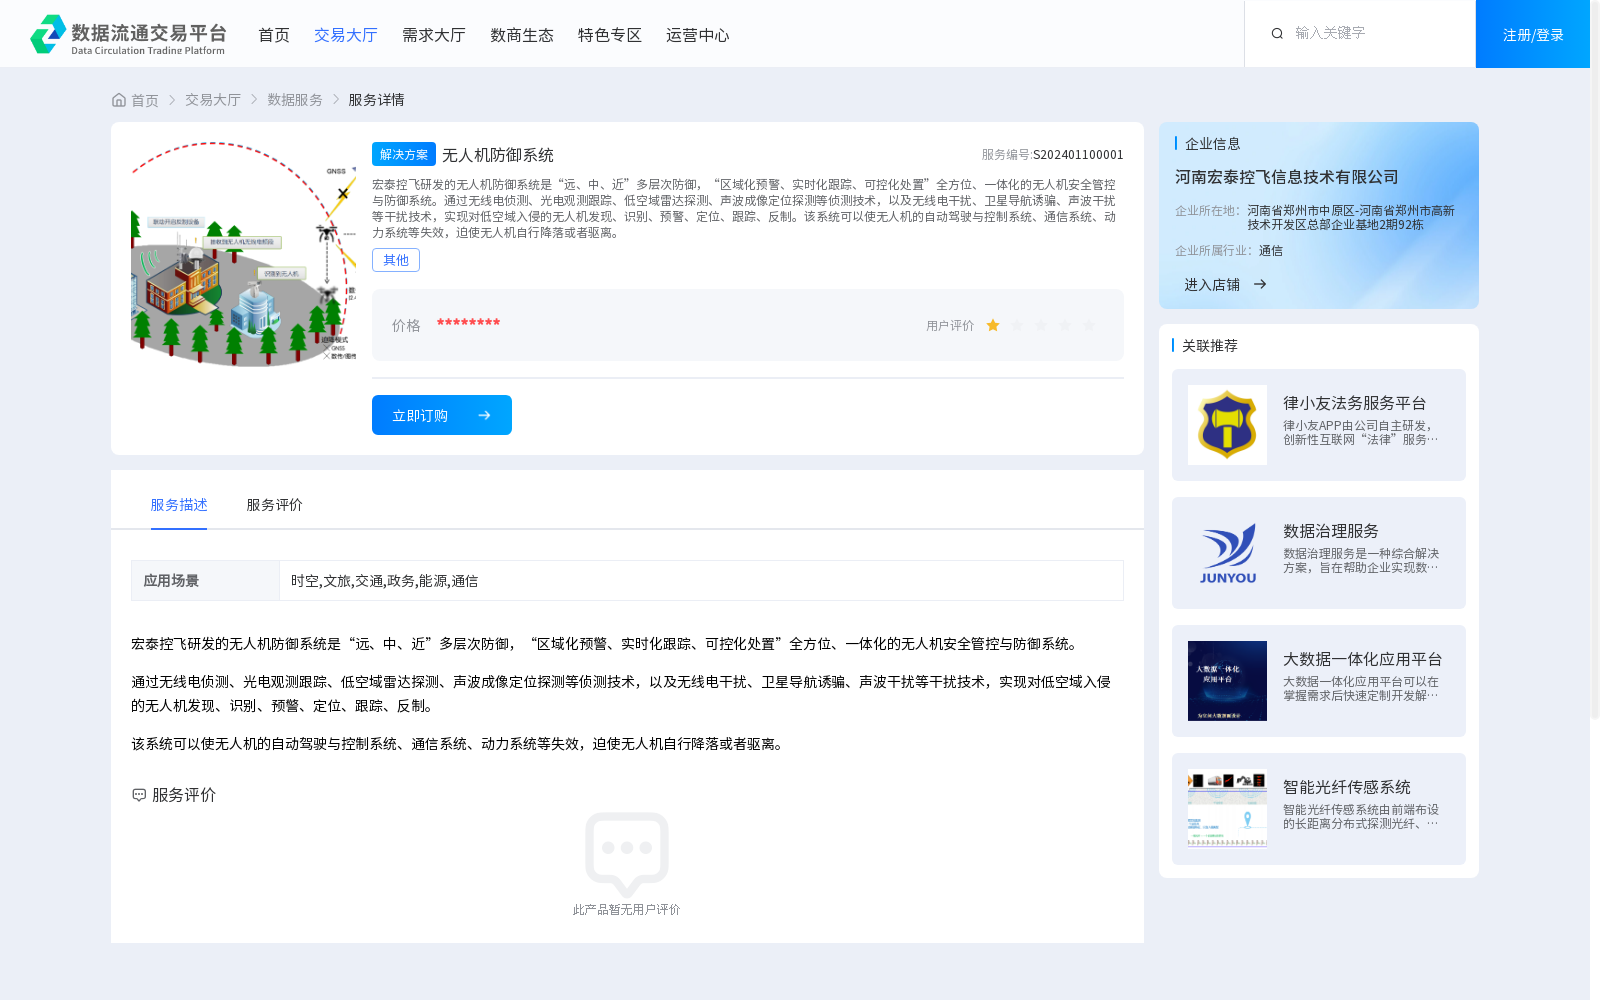This screenshot has width=1600, height=1000.
Task: Click the 智能光纤传感系统 thumbnail
Action: click(1227, 809)
